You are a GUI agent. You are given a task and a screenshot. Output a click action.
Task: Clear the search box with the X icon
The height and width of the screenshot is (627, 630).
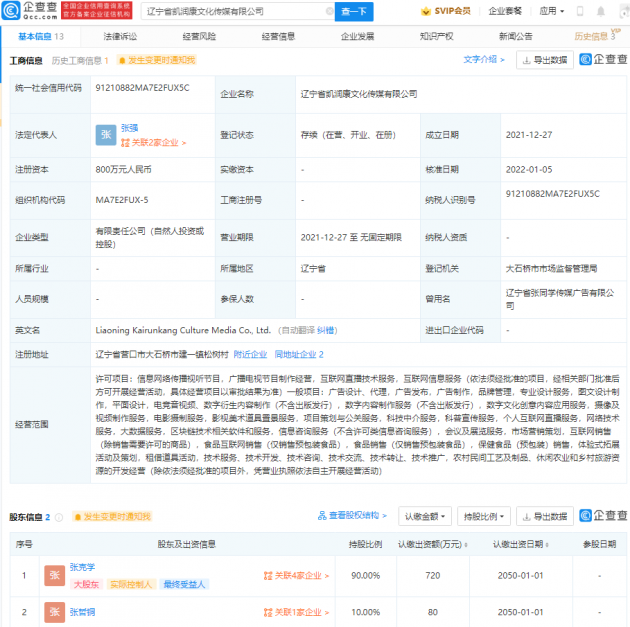point(329,11)
